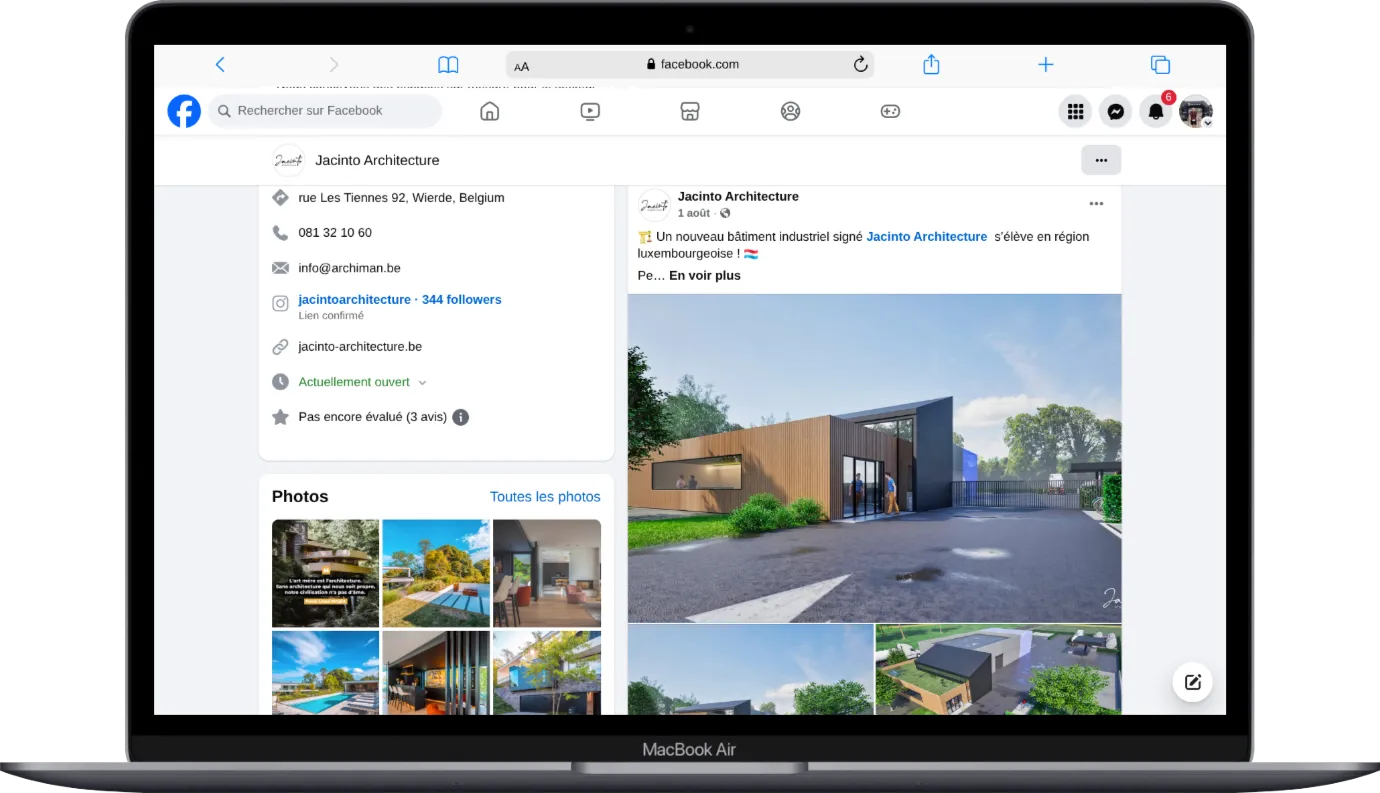Open aerial green-roof render image
1380x793 pixels.
pos(999,670)
